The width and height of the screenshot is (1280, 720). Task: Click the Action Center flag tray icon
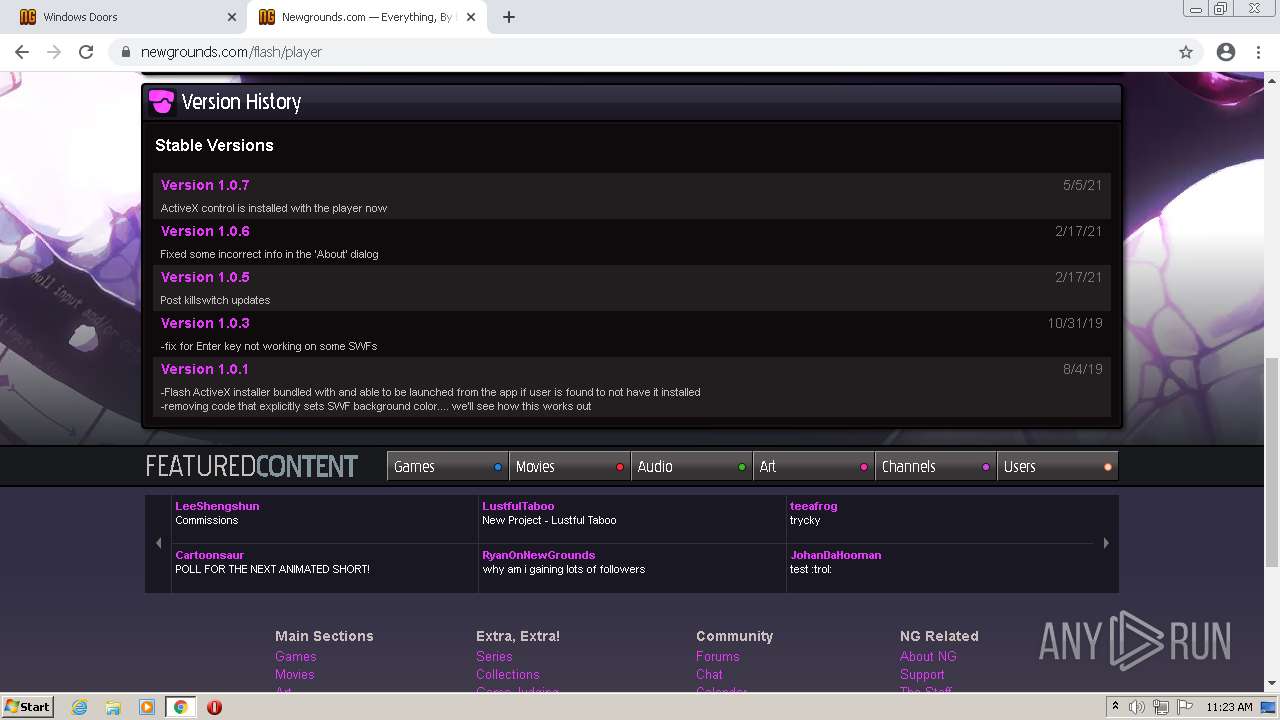(x=1185, y=707)
